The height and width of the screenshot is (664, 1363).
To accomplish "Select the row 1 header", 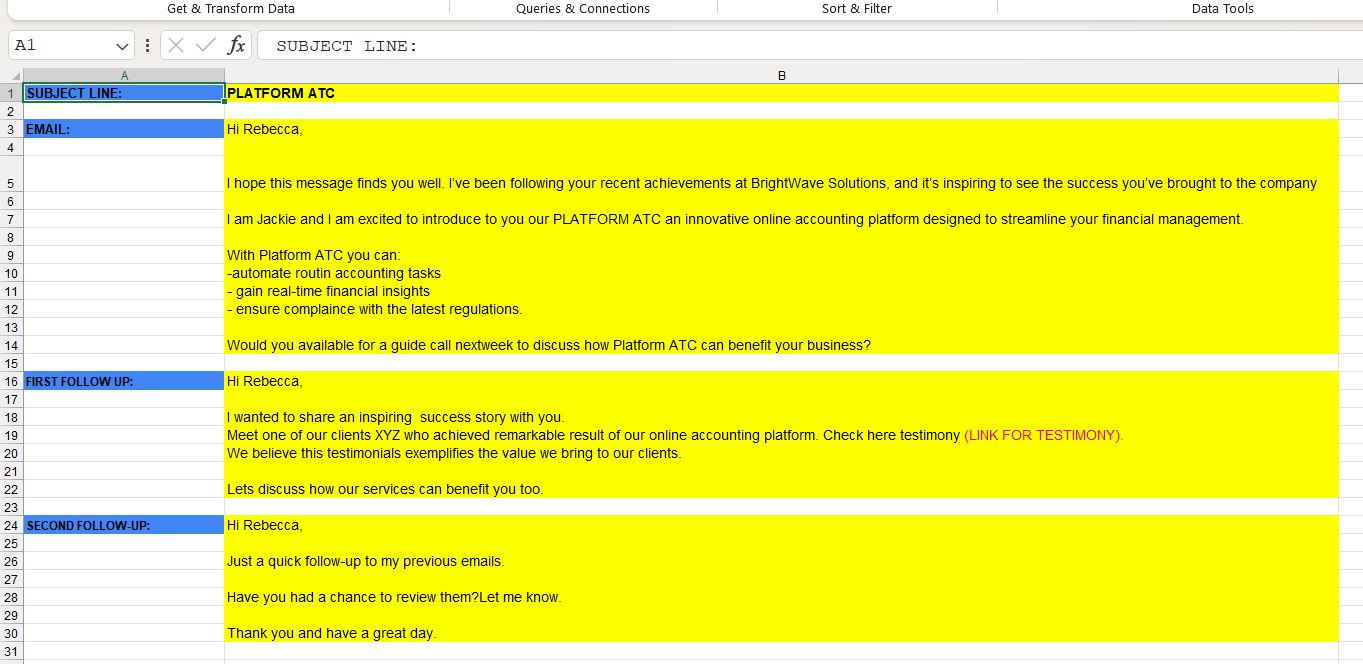I will pos(11,93).
